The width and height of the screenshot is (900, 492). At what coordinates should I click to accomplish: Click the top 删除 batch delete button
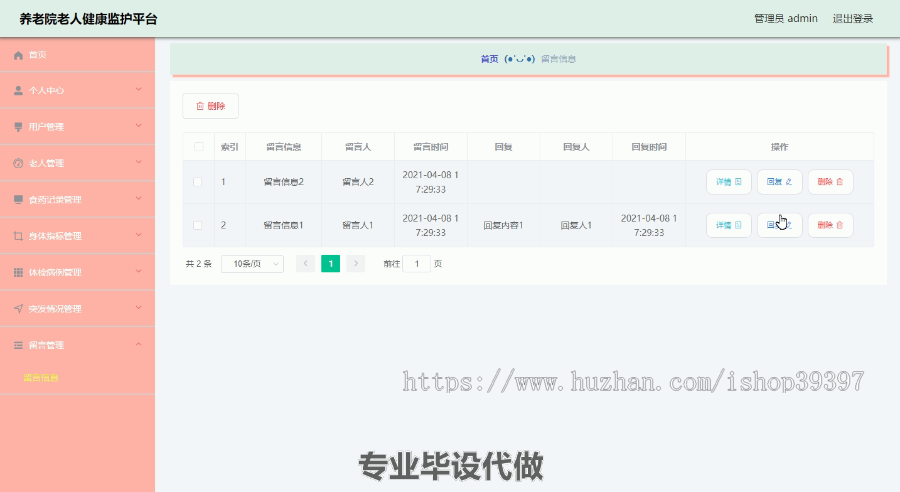click(211, 106)
